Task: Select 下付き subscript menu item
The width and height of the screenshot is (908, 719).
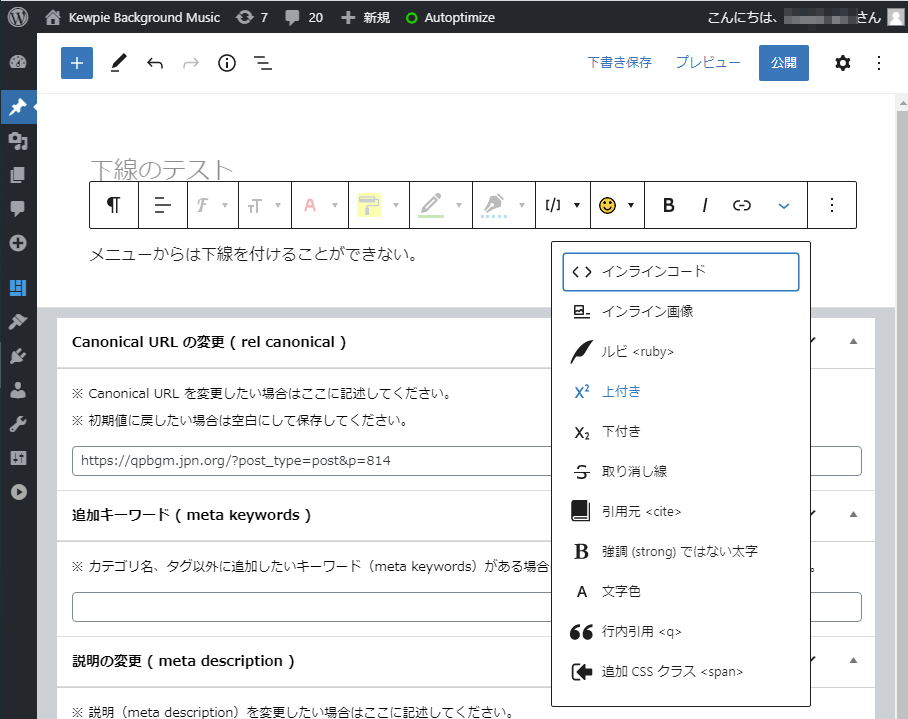Action: pos(681,431)
